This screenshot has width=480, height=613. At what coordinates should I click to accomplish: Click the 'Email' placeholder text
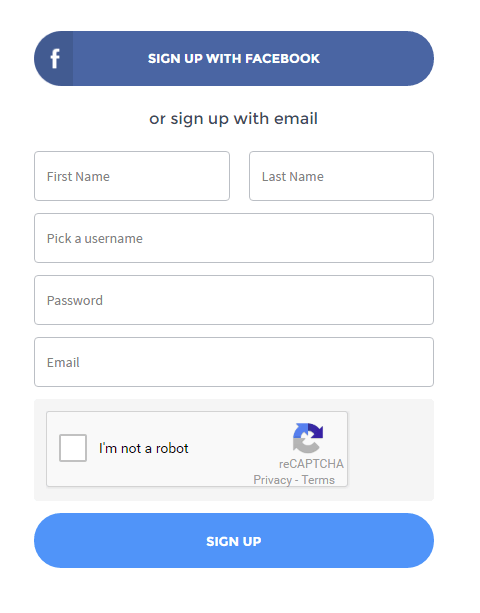[63, 362]
